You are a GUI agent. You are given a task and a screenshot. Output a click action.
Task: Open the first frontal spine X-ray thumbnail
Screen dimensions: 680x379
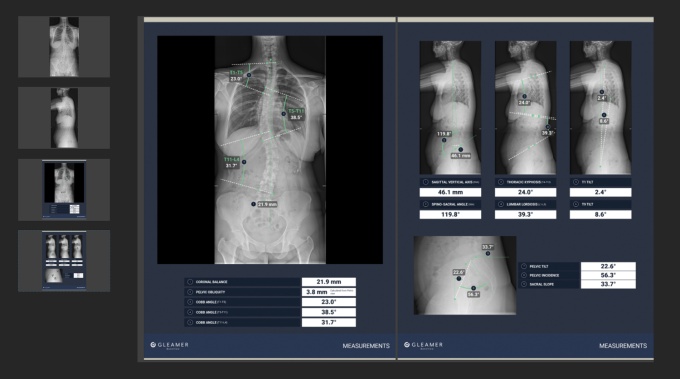click(64, 47)
